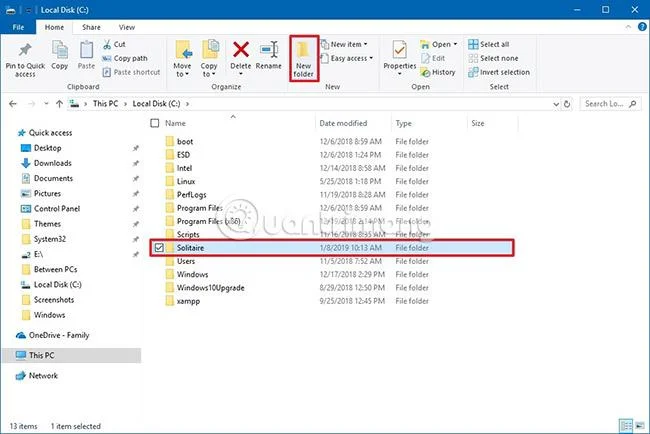Image resolution: width=650 pixels, height=434 pixels.
Task: Switch to the View ribbon tab
Action: coord(127,27)
